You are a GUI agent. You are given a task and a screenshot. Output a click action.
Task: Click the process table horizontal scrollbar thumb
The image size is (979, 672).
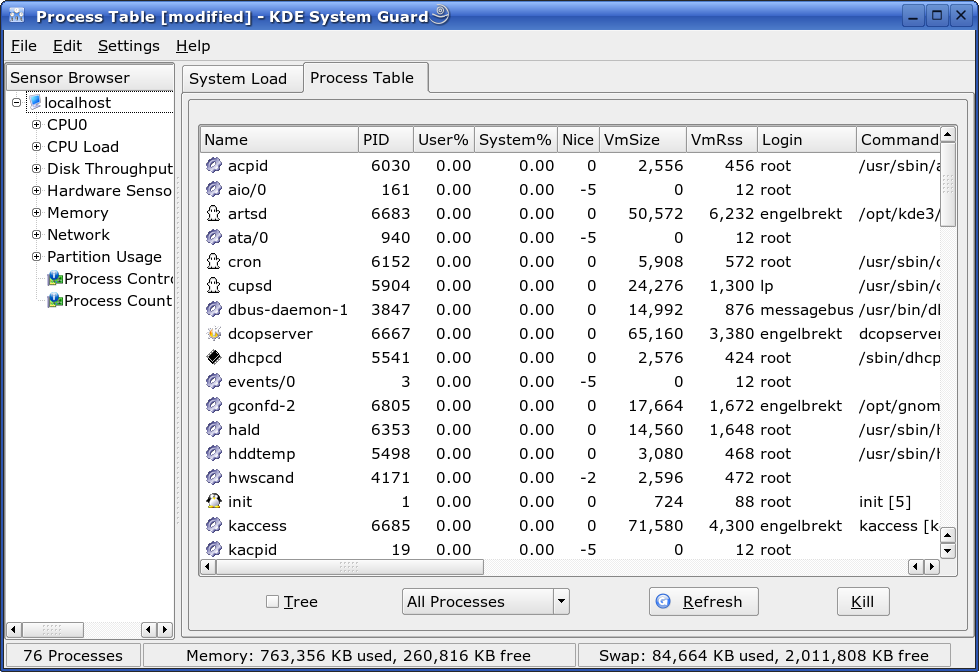[350, 567]
